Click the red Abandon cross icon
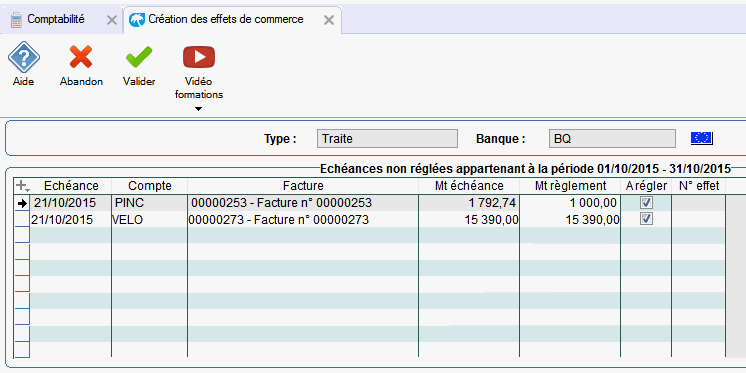Image resolution: width=746 pixels, height=373 pixels. [x=81, y=57]
